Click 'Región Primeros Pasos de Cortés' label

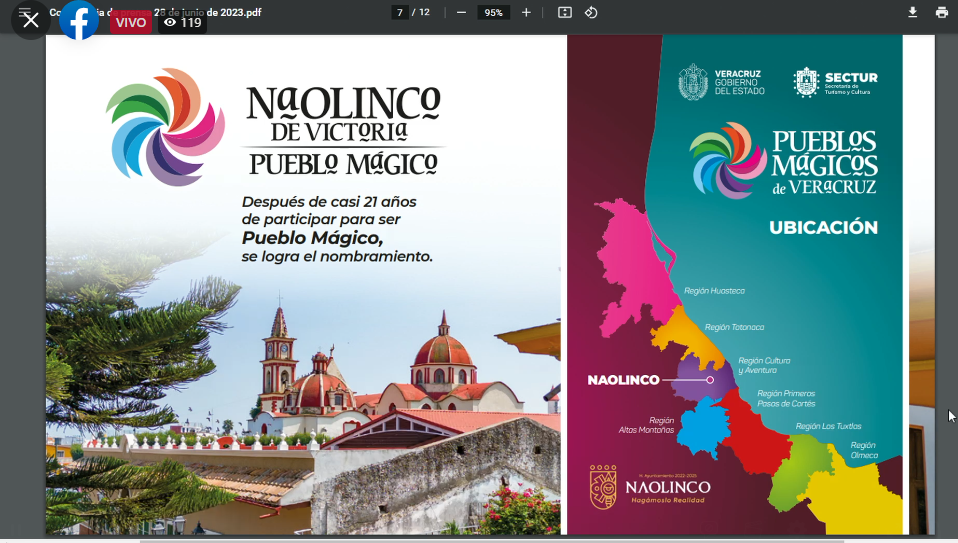(x=786, y=398)
